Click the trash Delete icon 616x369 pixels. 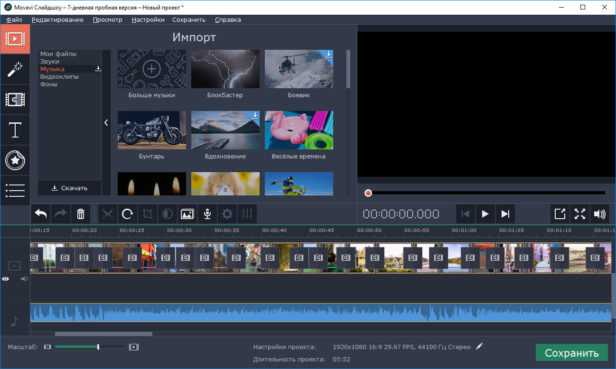pyautogui.click(x=80, y=214)
